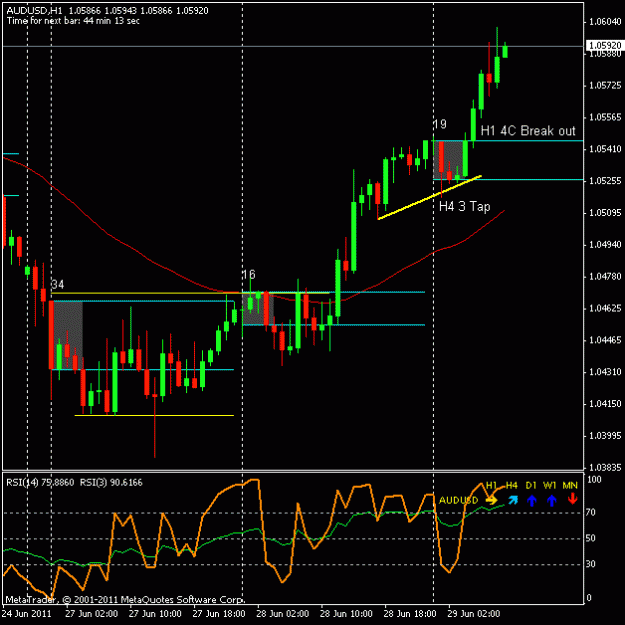Click the 'Time for next bar' countdown text
The height and width of the screenshot is (625, 625).
73,21
